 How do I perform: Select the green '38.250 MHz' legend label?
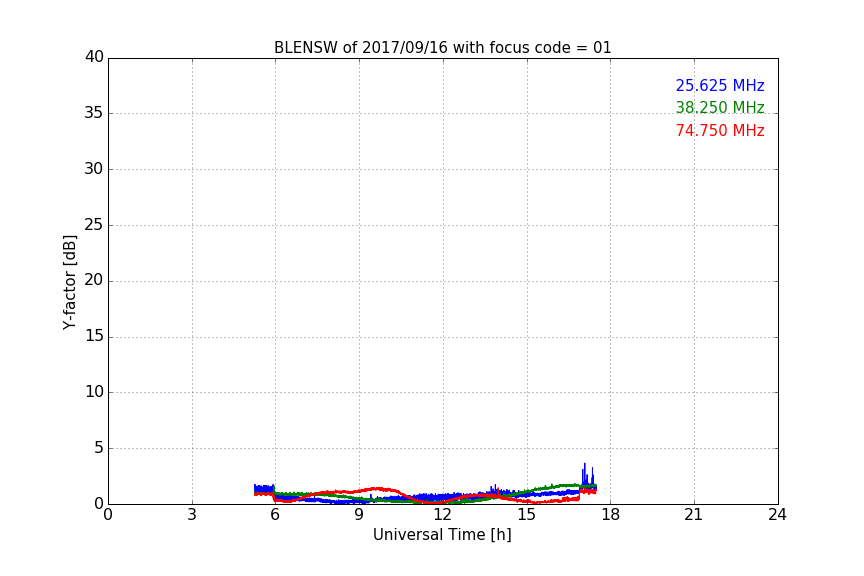pos(720,107)
